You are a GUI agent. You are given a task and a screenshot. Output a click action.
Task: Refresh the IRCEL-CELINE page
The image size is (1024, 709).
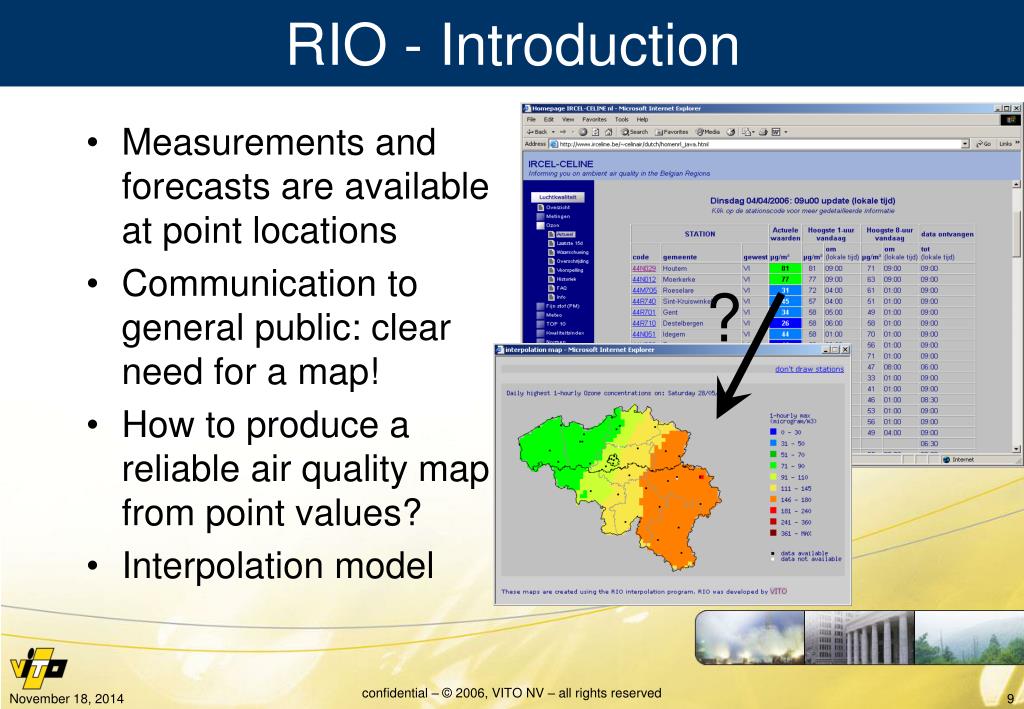(596, 132)
